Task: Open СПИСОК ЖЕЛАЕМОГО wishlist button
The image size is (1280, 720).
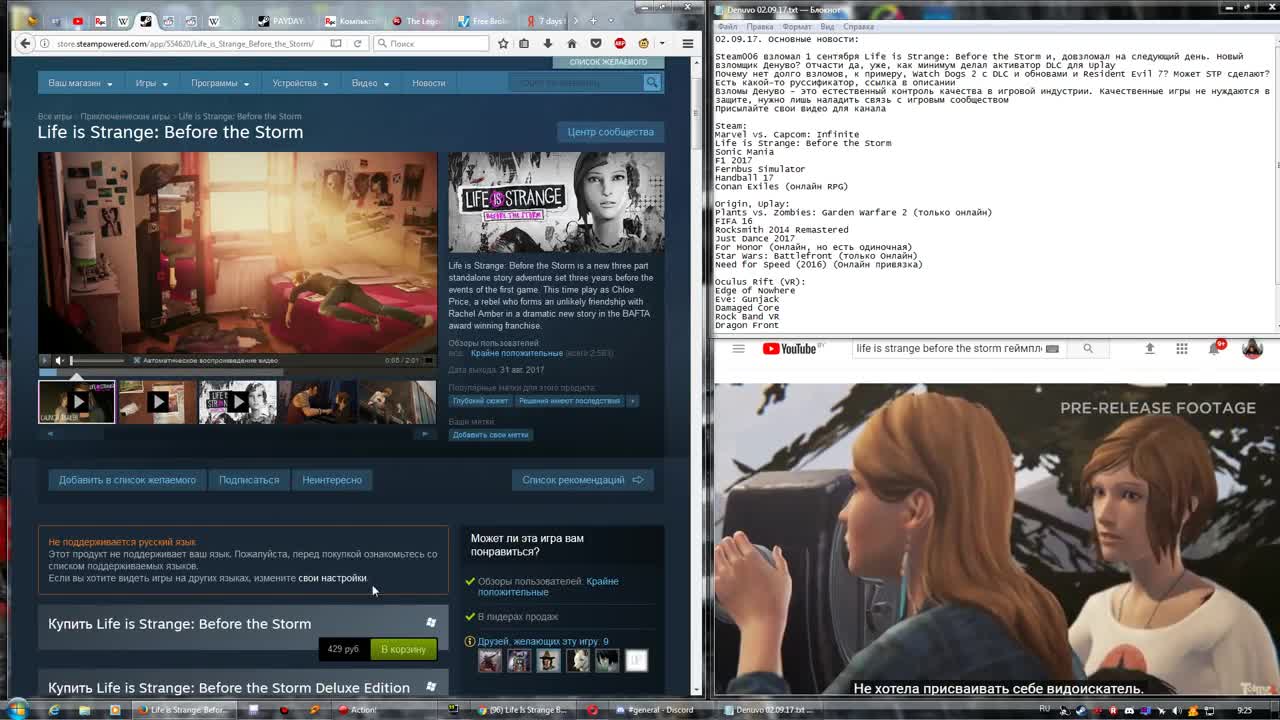Action: pos(608,62)
